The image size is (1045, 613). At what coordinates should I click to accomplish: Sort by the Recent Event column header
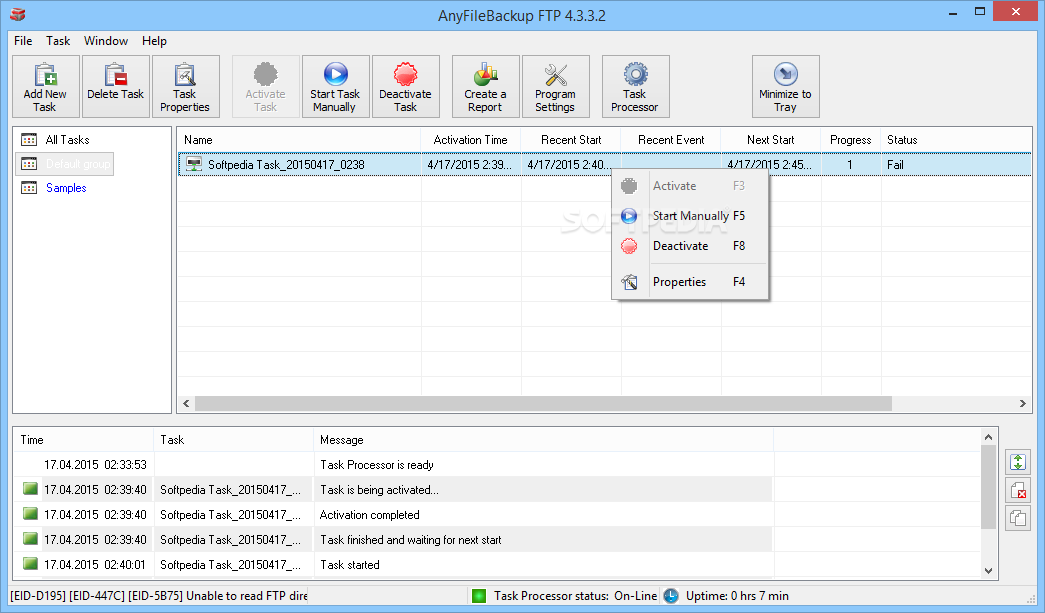click(x=671, y=140)
